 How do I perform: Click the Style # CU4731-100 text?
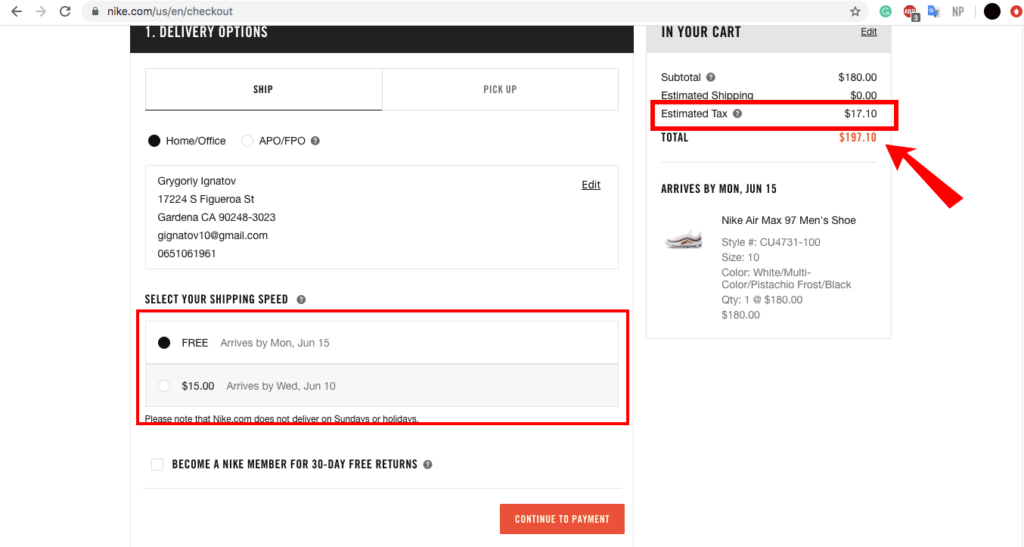point(771,242)
